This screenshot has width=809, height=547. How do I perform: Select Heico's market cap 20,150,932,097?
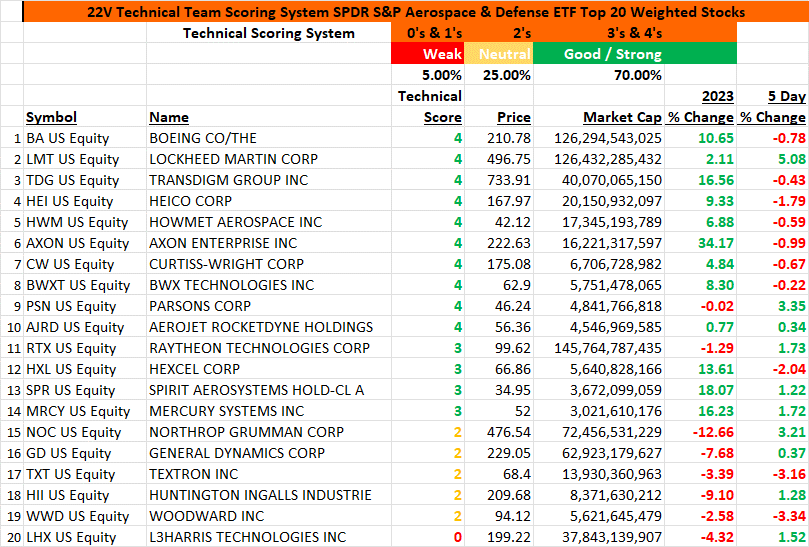click(598, 201)
